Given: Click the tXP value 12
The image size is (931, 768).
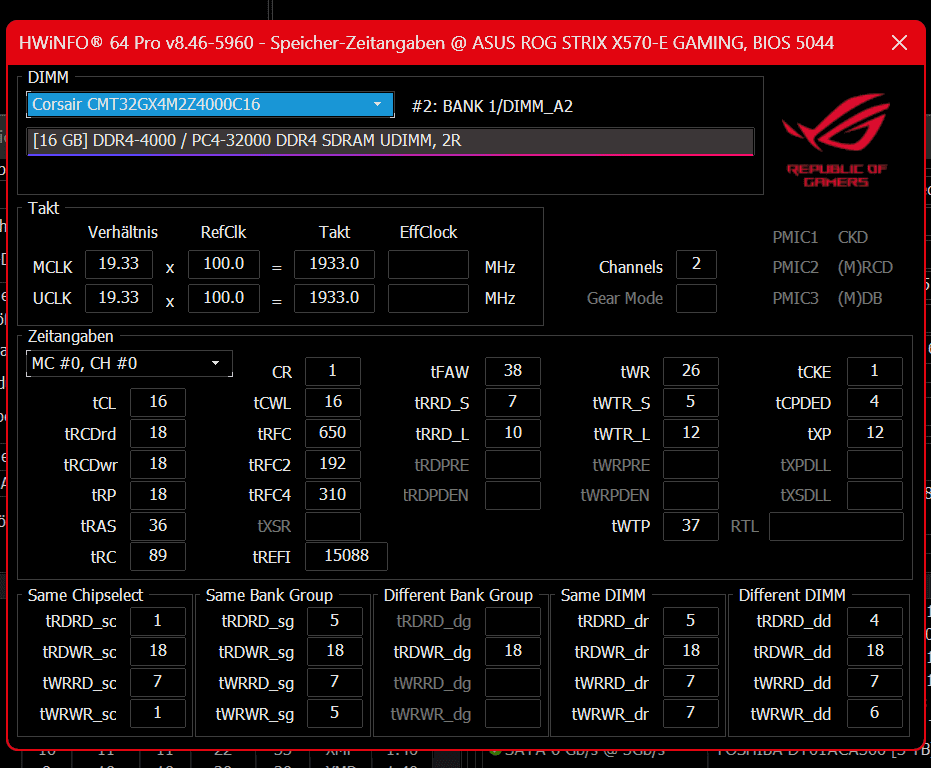Looking at the screenshot, I should click(x=875, y=433).
